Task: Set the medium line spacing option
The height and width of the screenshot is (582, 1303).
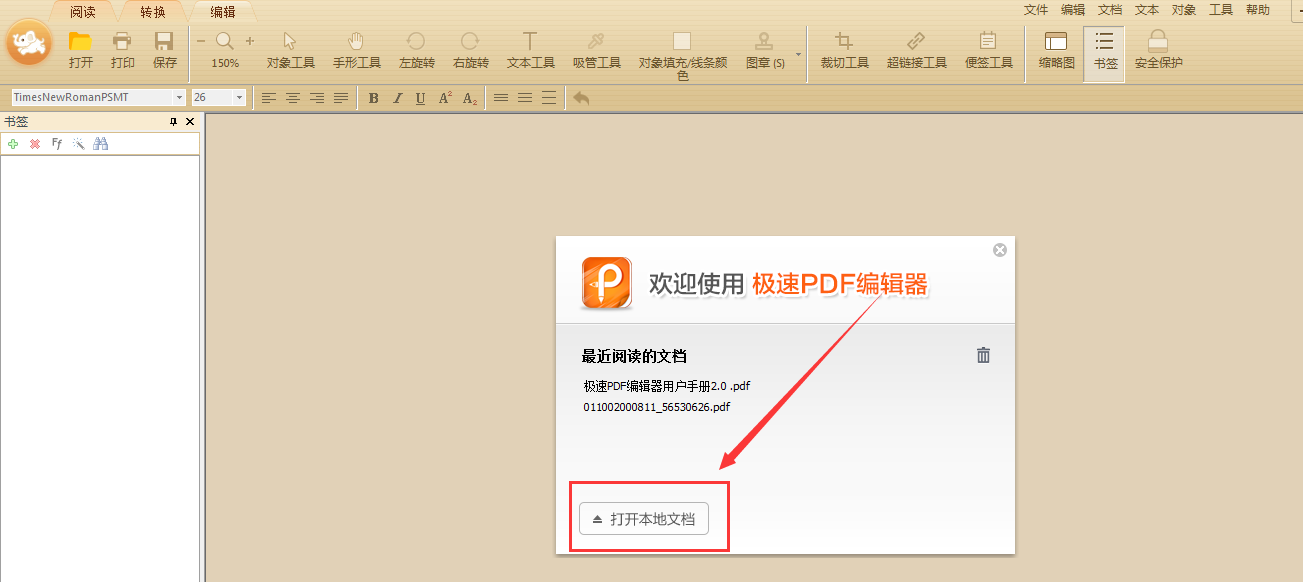Action: [525, 98]
